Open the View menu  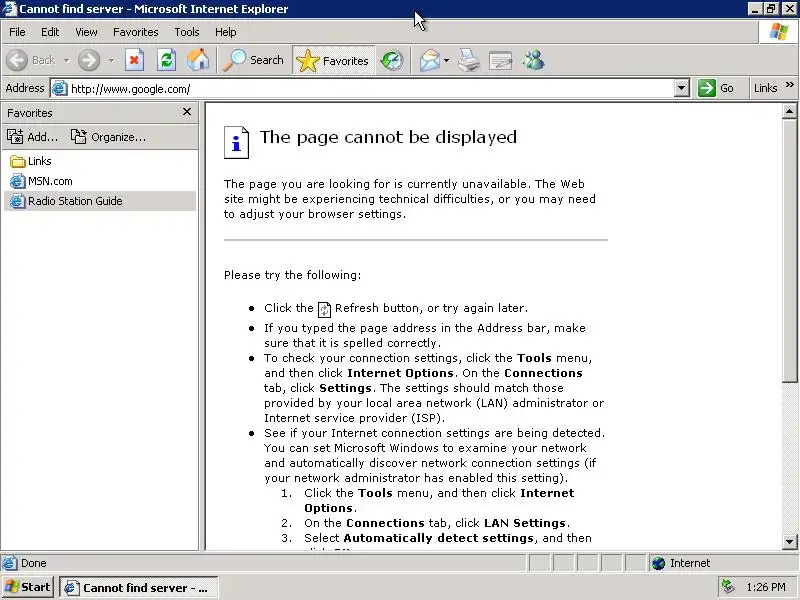coord(86,32)
